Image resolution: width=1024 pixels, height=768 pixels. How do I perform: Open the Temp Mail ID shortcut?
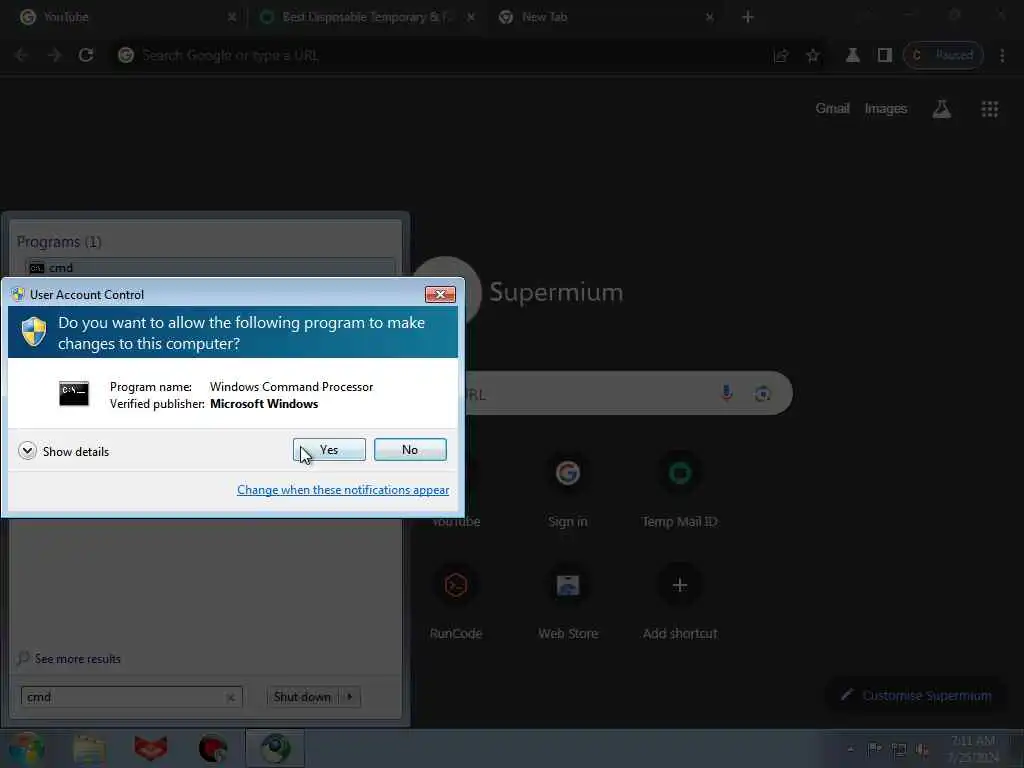point(679,488)
